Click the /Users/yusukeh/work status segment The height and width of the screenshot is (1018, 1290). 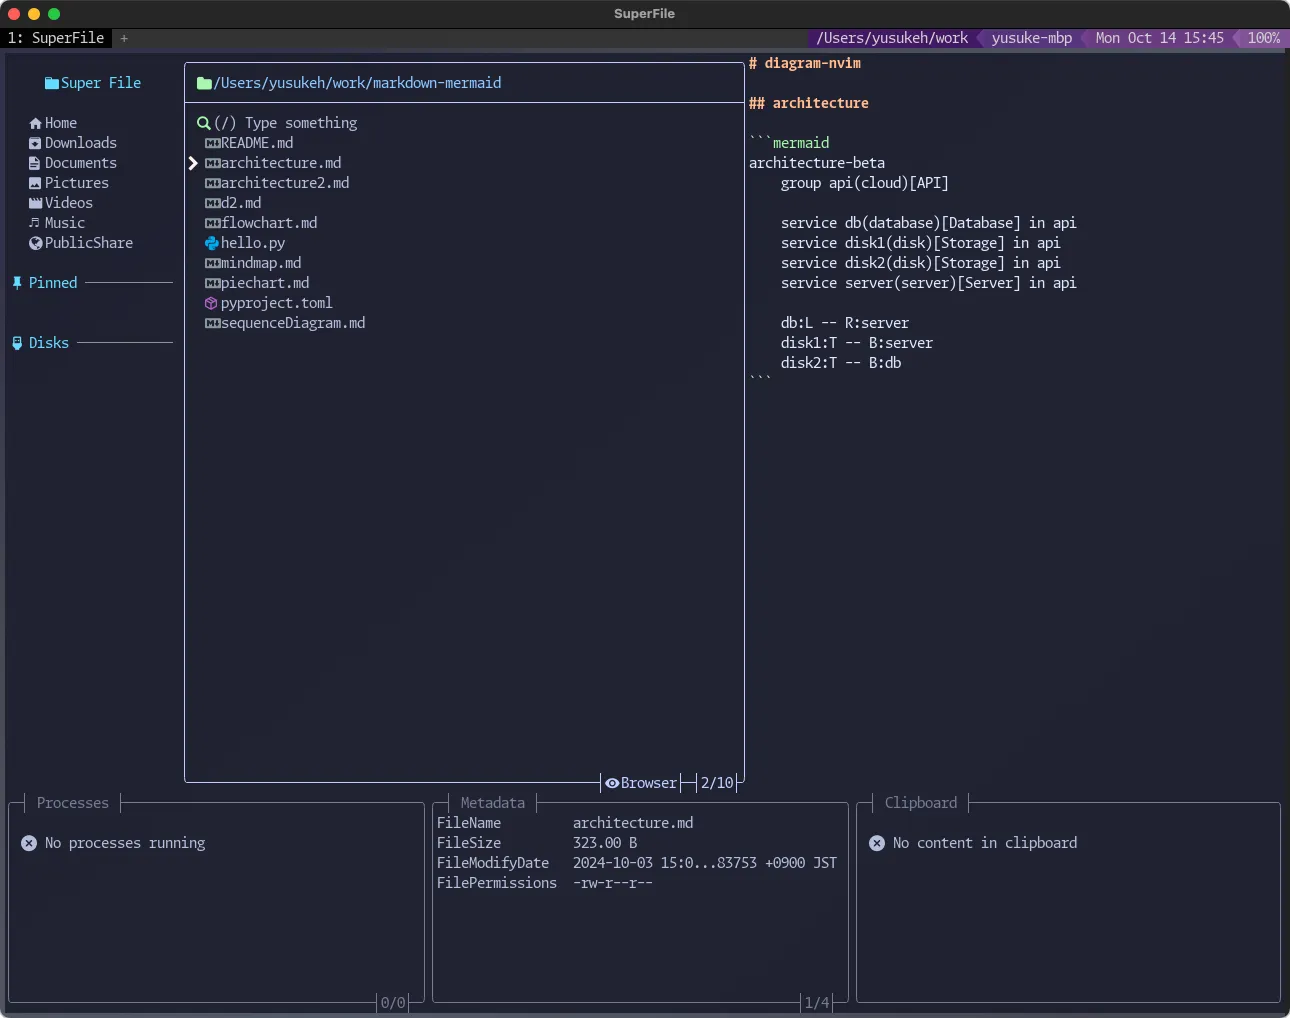(x=892, y=38)
